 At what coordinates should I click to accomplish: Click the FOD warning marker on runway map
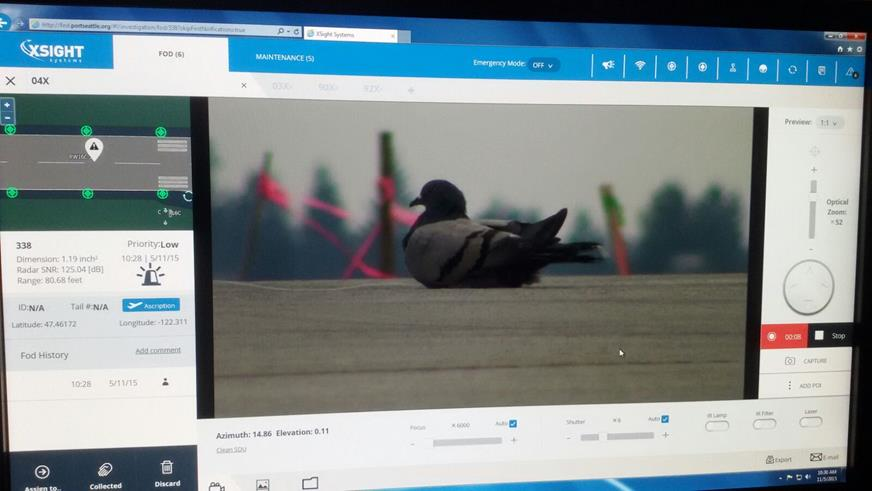click(x=94, y=150)
